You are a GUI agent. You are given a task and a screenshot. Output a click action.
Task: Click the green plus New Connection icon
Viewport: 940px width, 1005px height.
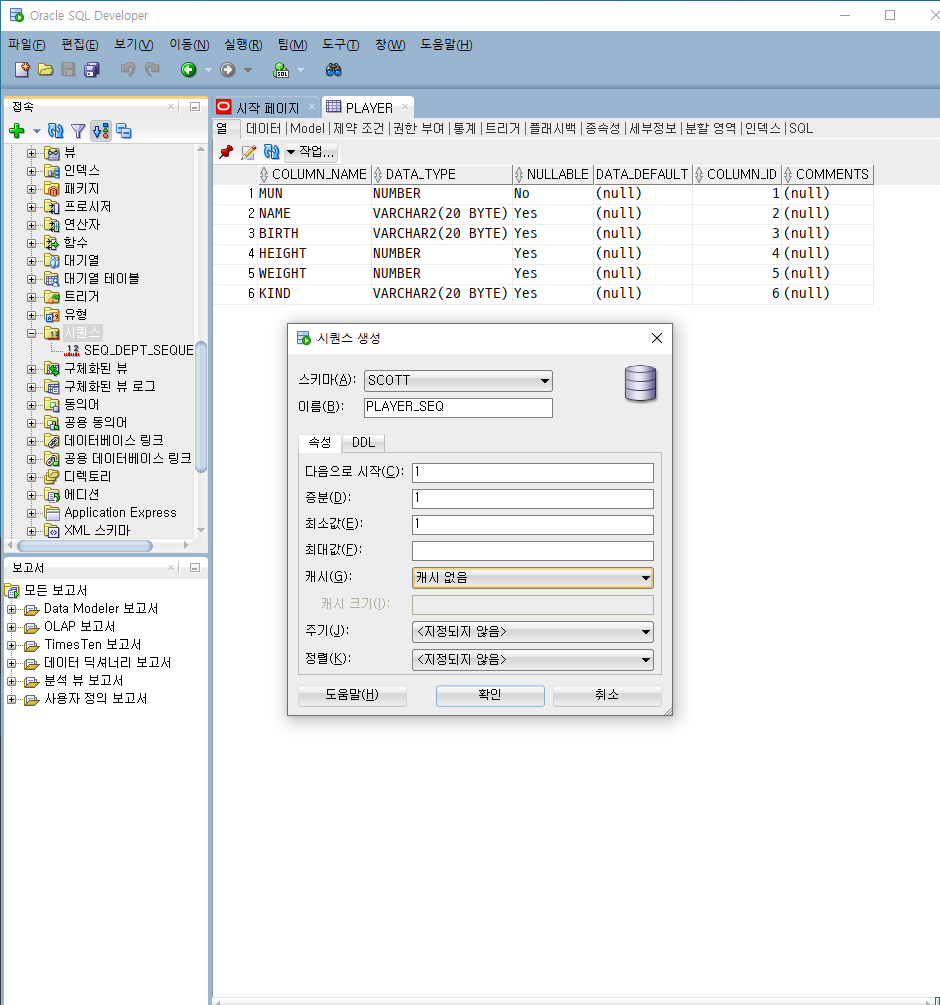point(17,131)
